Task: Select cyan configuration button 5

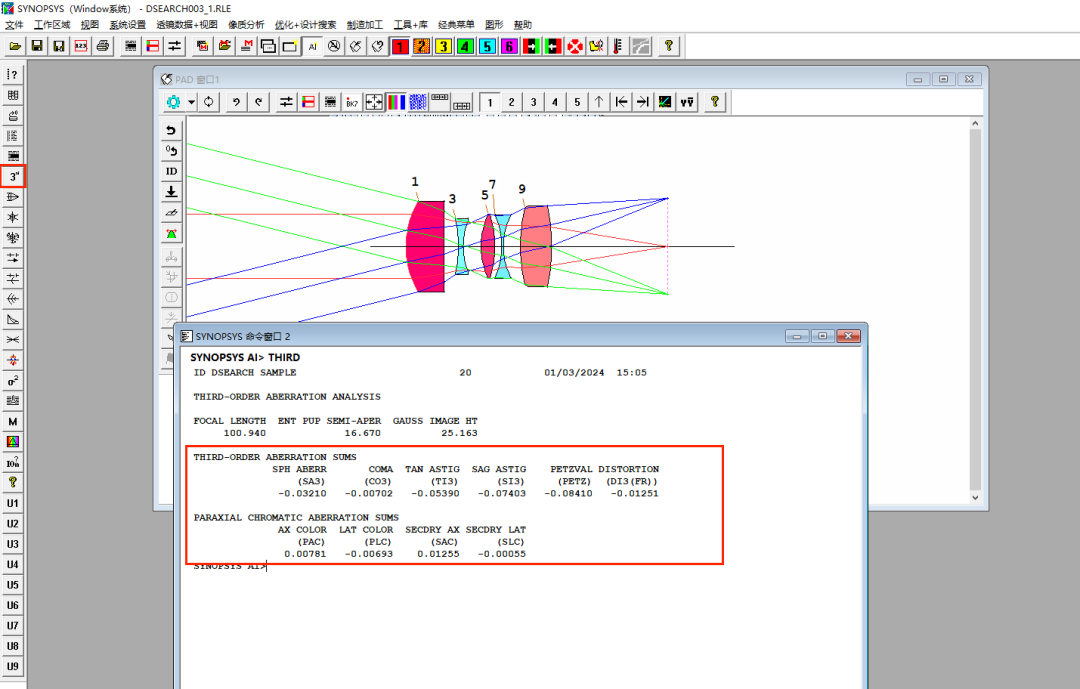Action: (487, 46)
